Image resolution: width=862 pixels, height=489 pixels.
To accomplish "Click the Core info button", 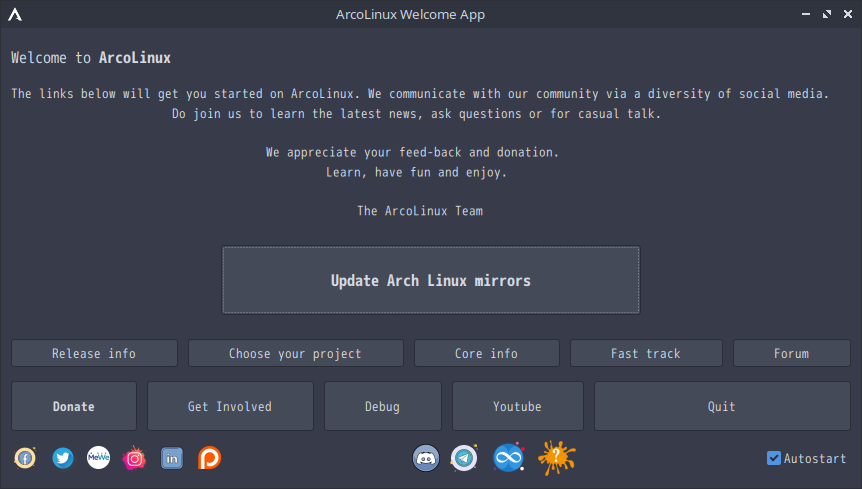I will pyautogui.click(x=487, y=353).
